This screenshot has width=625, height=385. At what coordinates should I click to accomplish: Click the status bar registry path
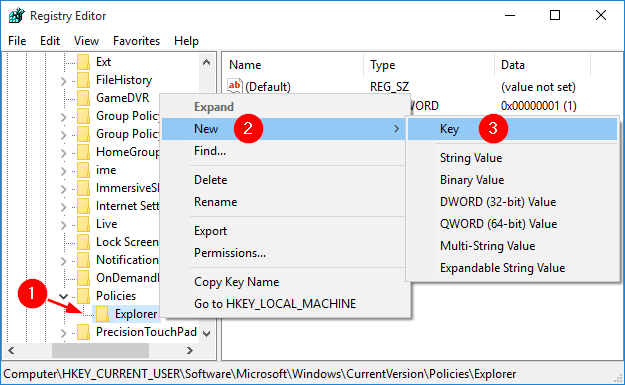point(259,374)
